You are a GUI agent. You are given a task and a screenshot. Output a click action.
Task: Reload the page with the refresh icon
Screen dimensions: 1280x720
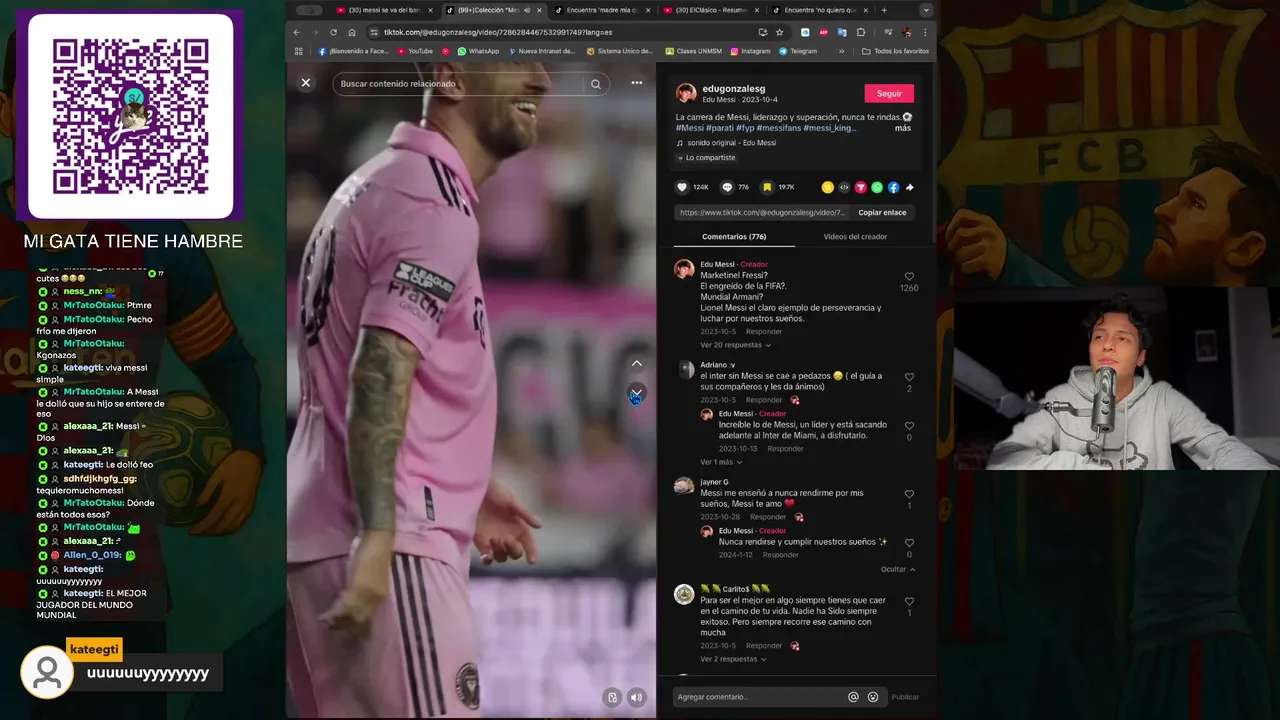click(333, 32)
